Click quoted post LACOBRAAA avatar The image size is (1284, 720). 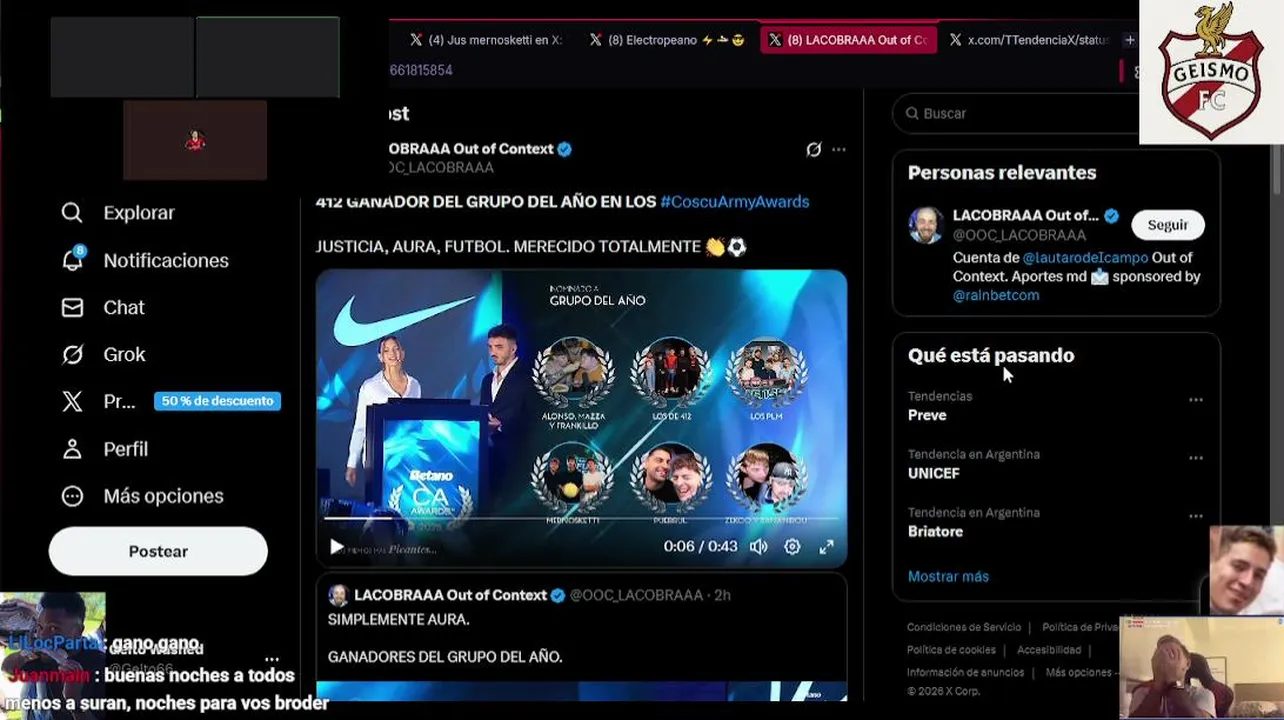[x=338, y=595]
